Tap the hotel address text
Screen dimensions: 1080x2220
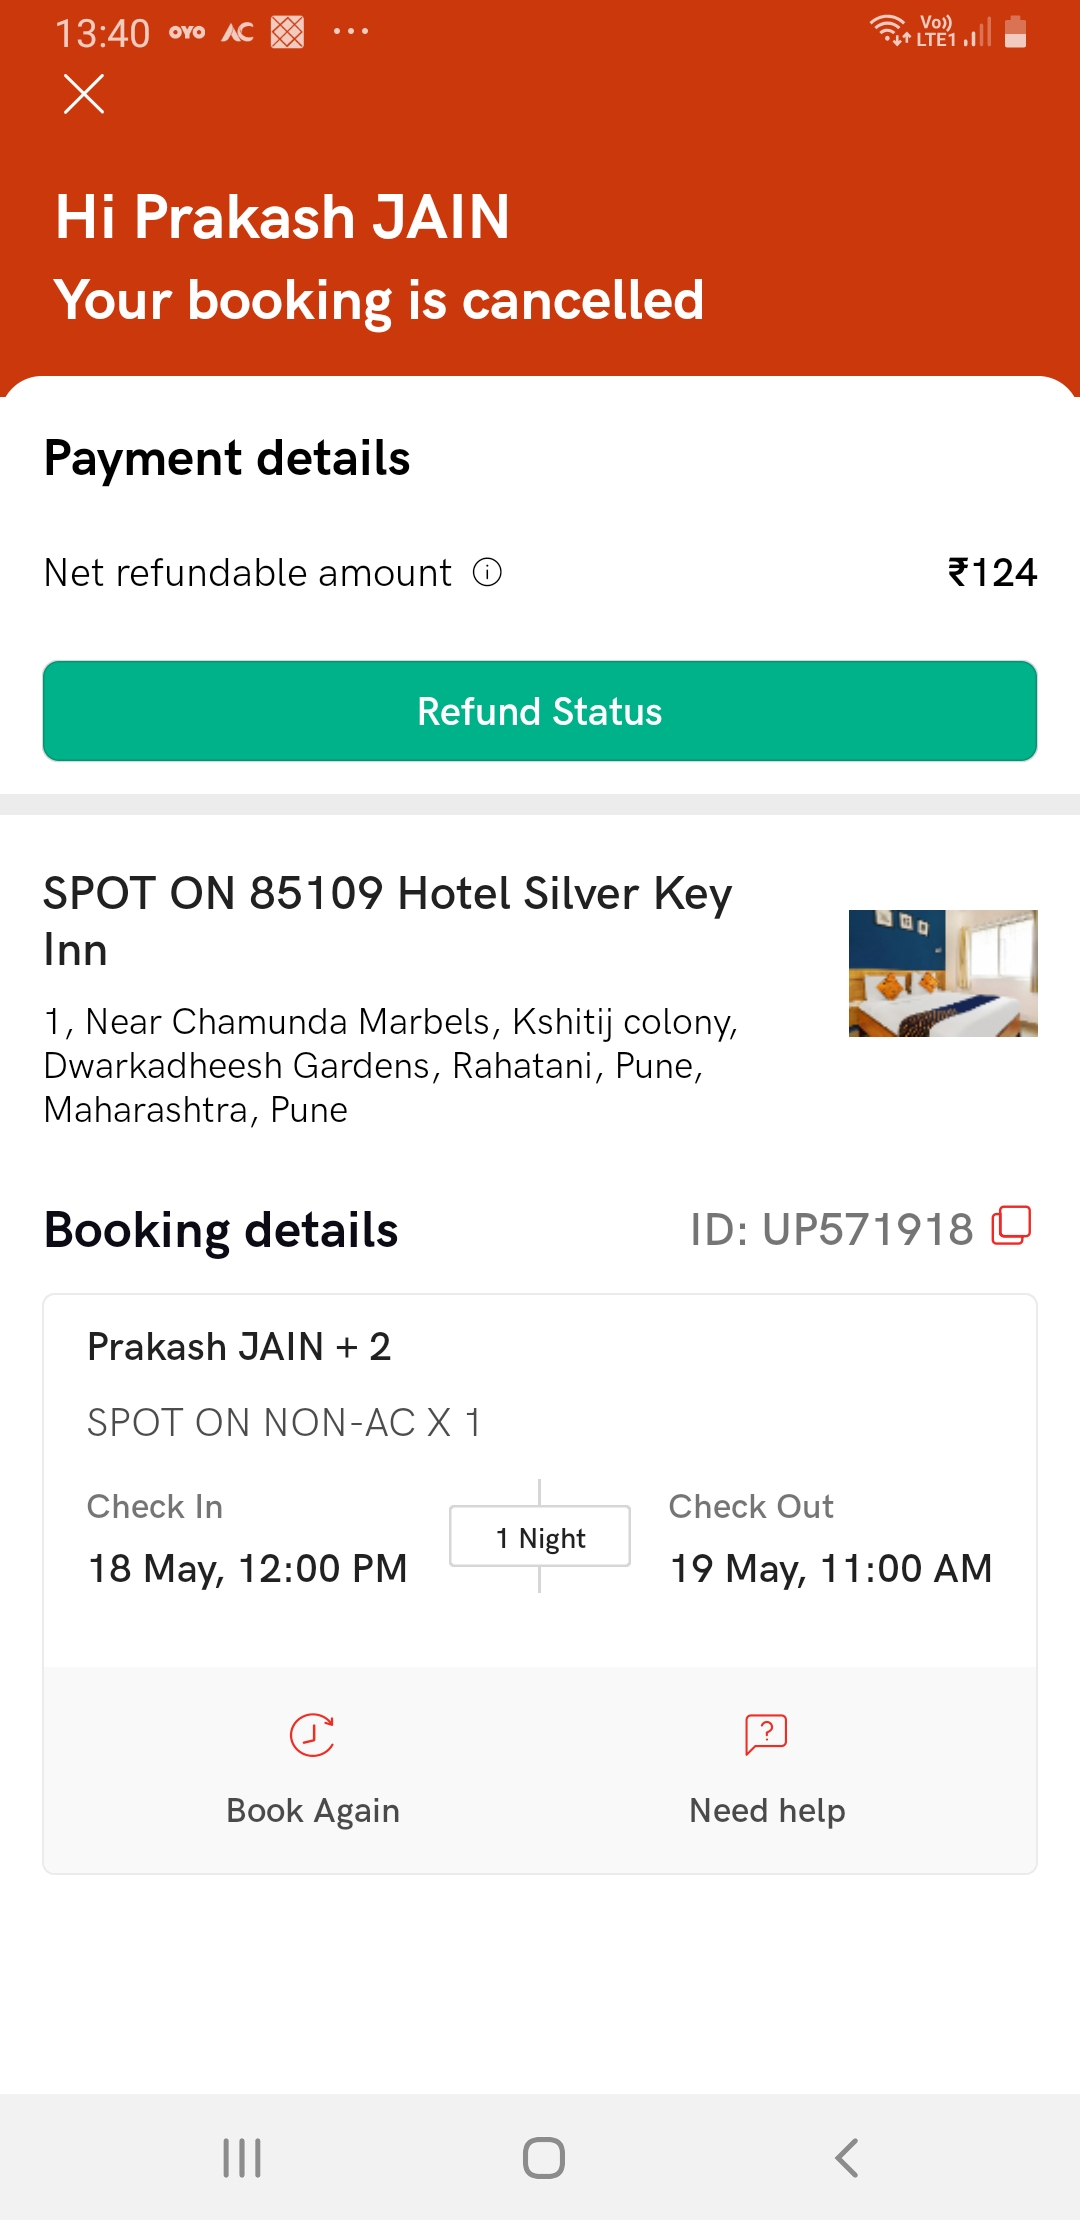(390, 1066)
